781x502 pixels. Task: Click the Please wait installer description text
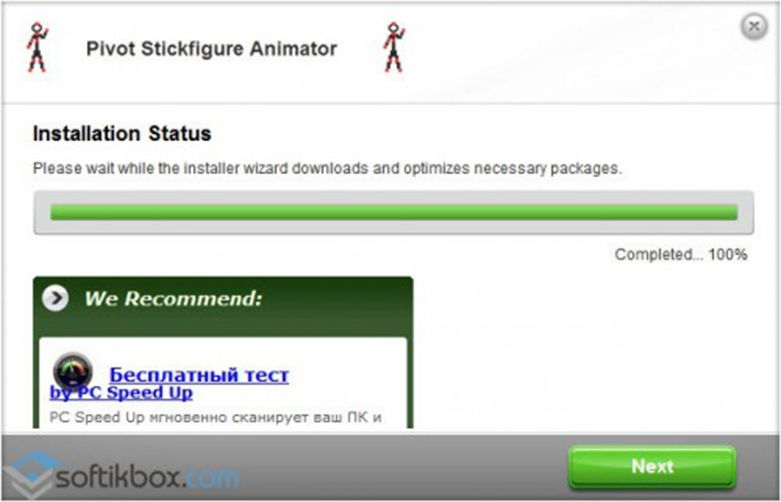click(x=327, y=168)
